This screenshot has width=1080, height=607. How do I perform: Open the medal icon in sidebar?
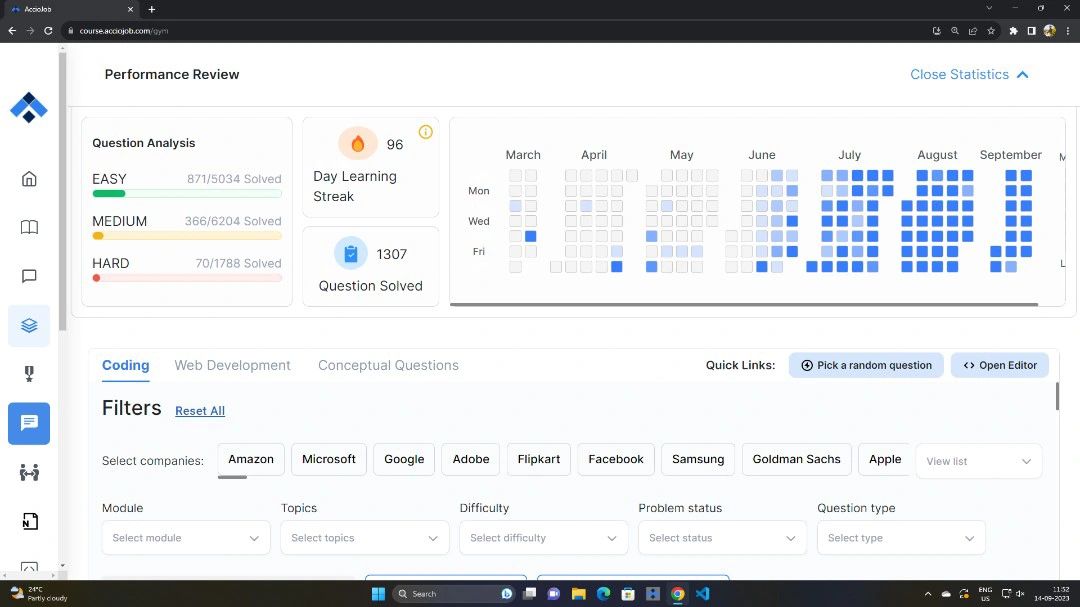[x=29, y=374]
